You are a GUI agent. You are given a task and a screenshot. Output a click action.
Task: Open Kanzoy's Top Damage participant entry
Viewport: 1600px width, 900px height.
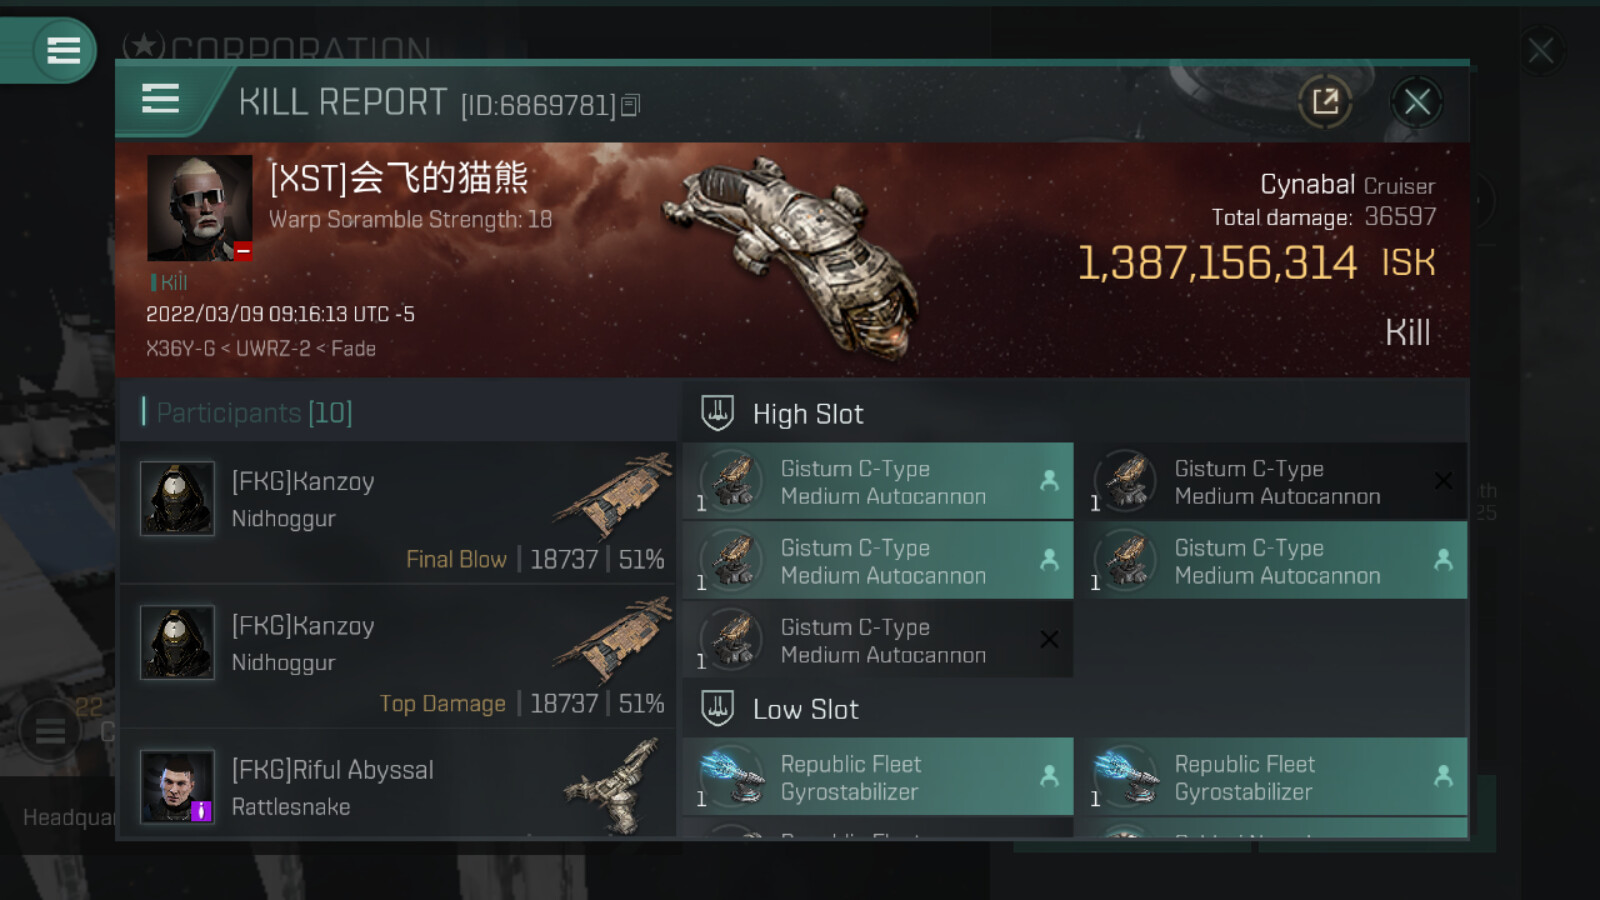coord(398,657)
